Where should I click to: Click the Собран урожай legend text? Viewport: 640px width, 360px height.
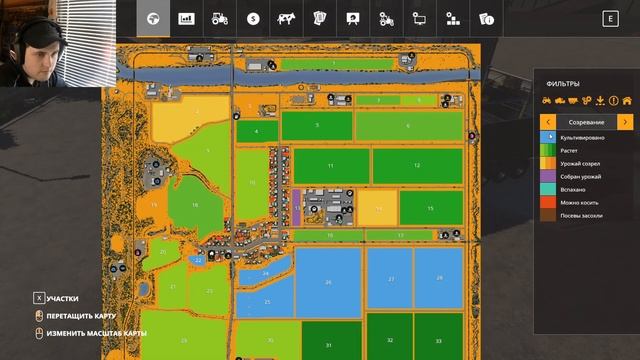(580, 177)
